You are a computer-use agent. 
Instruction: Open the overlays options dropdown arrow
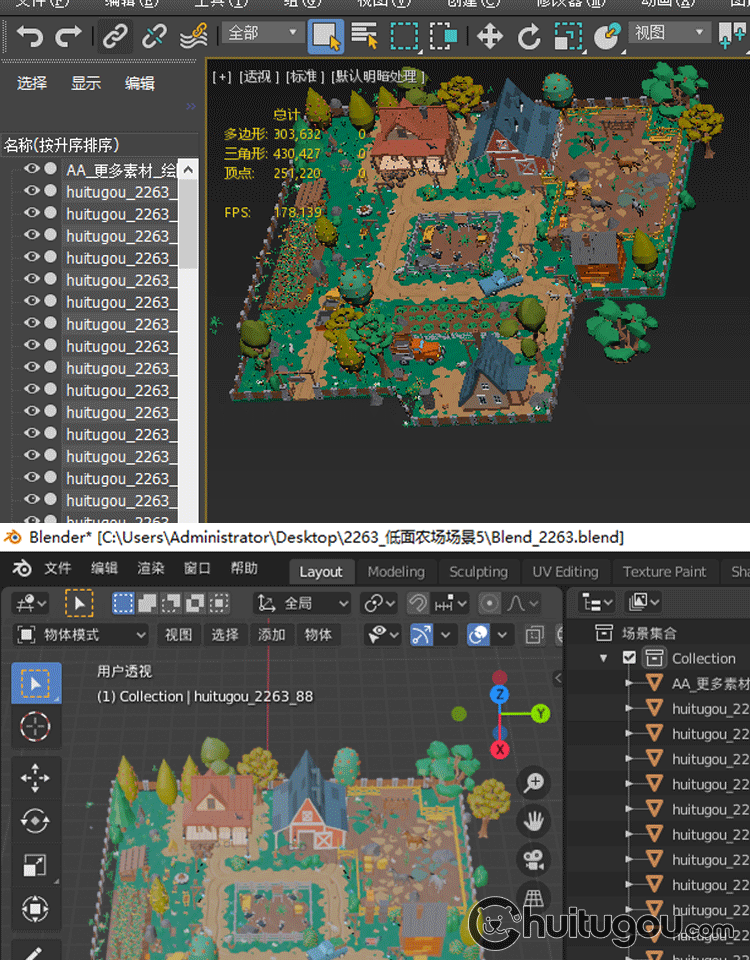(x=502, y=635)
